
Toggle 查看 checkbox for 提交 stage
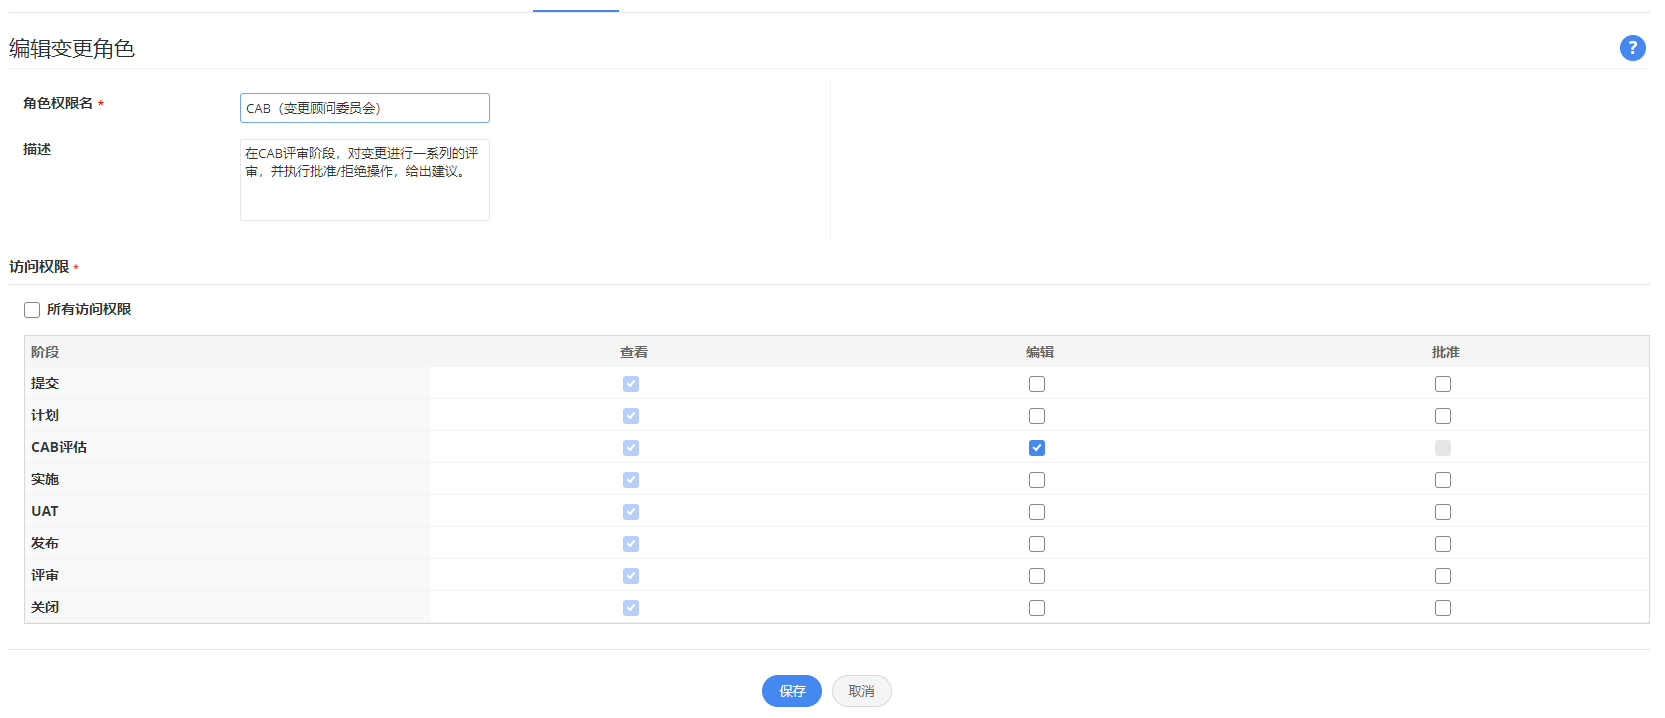631,384
